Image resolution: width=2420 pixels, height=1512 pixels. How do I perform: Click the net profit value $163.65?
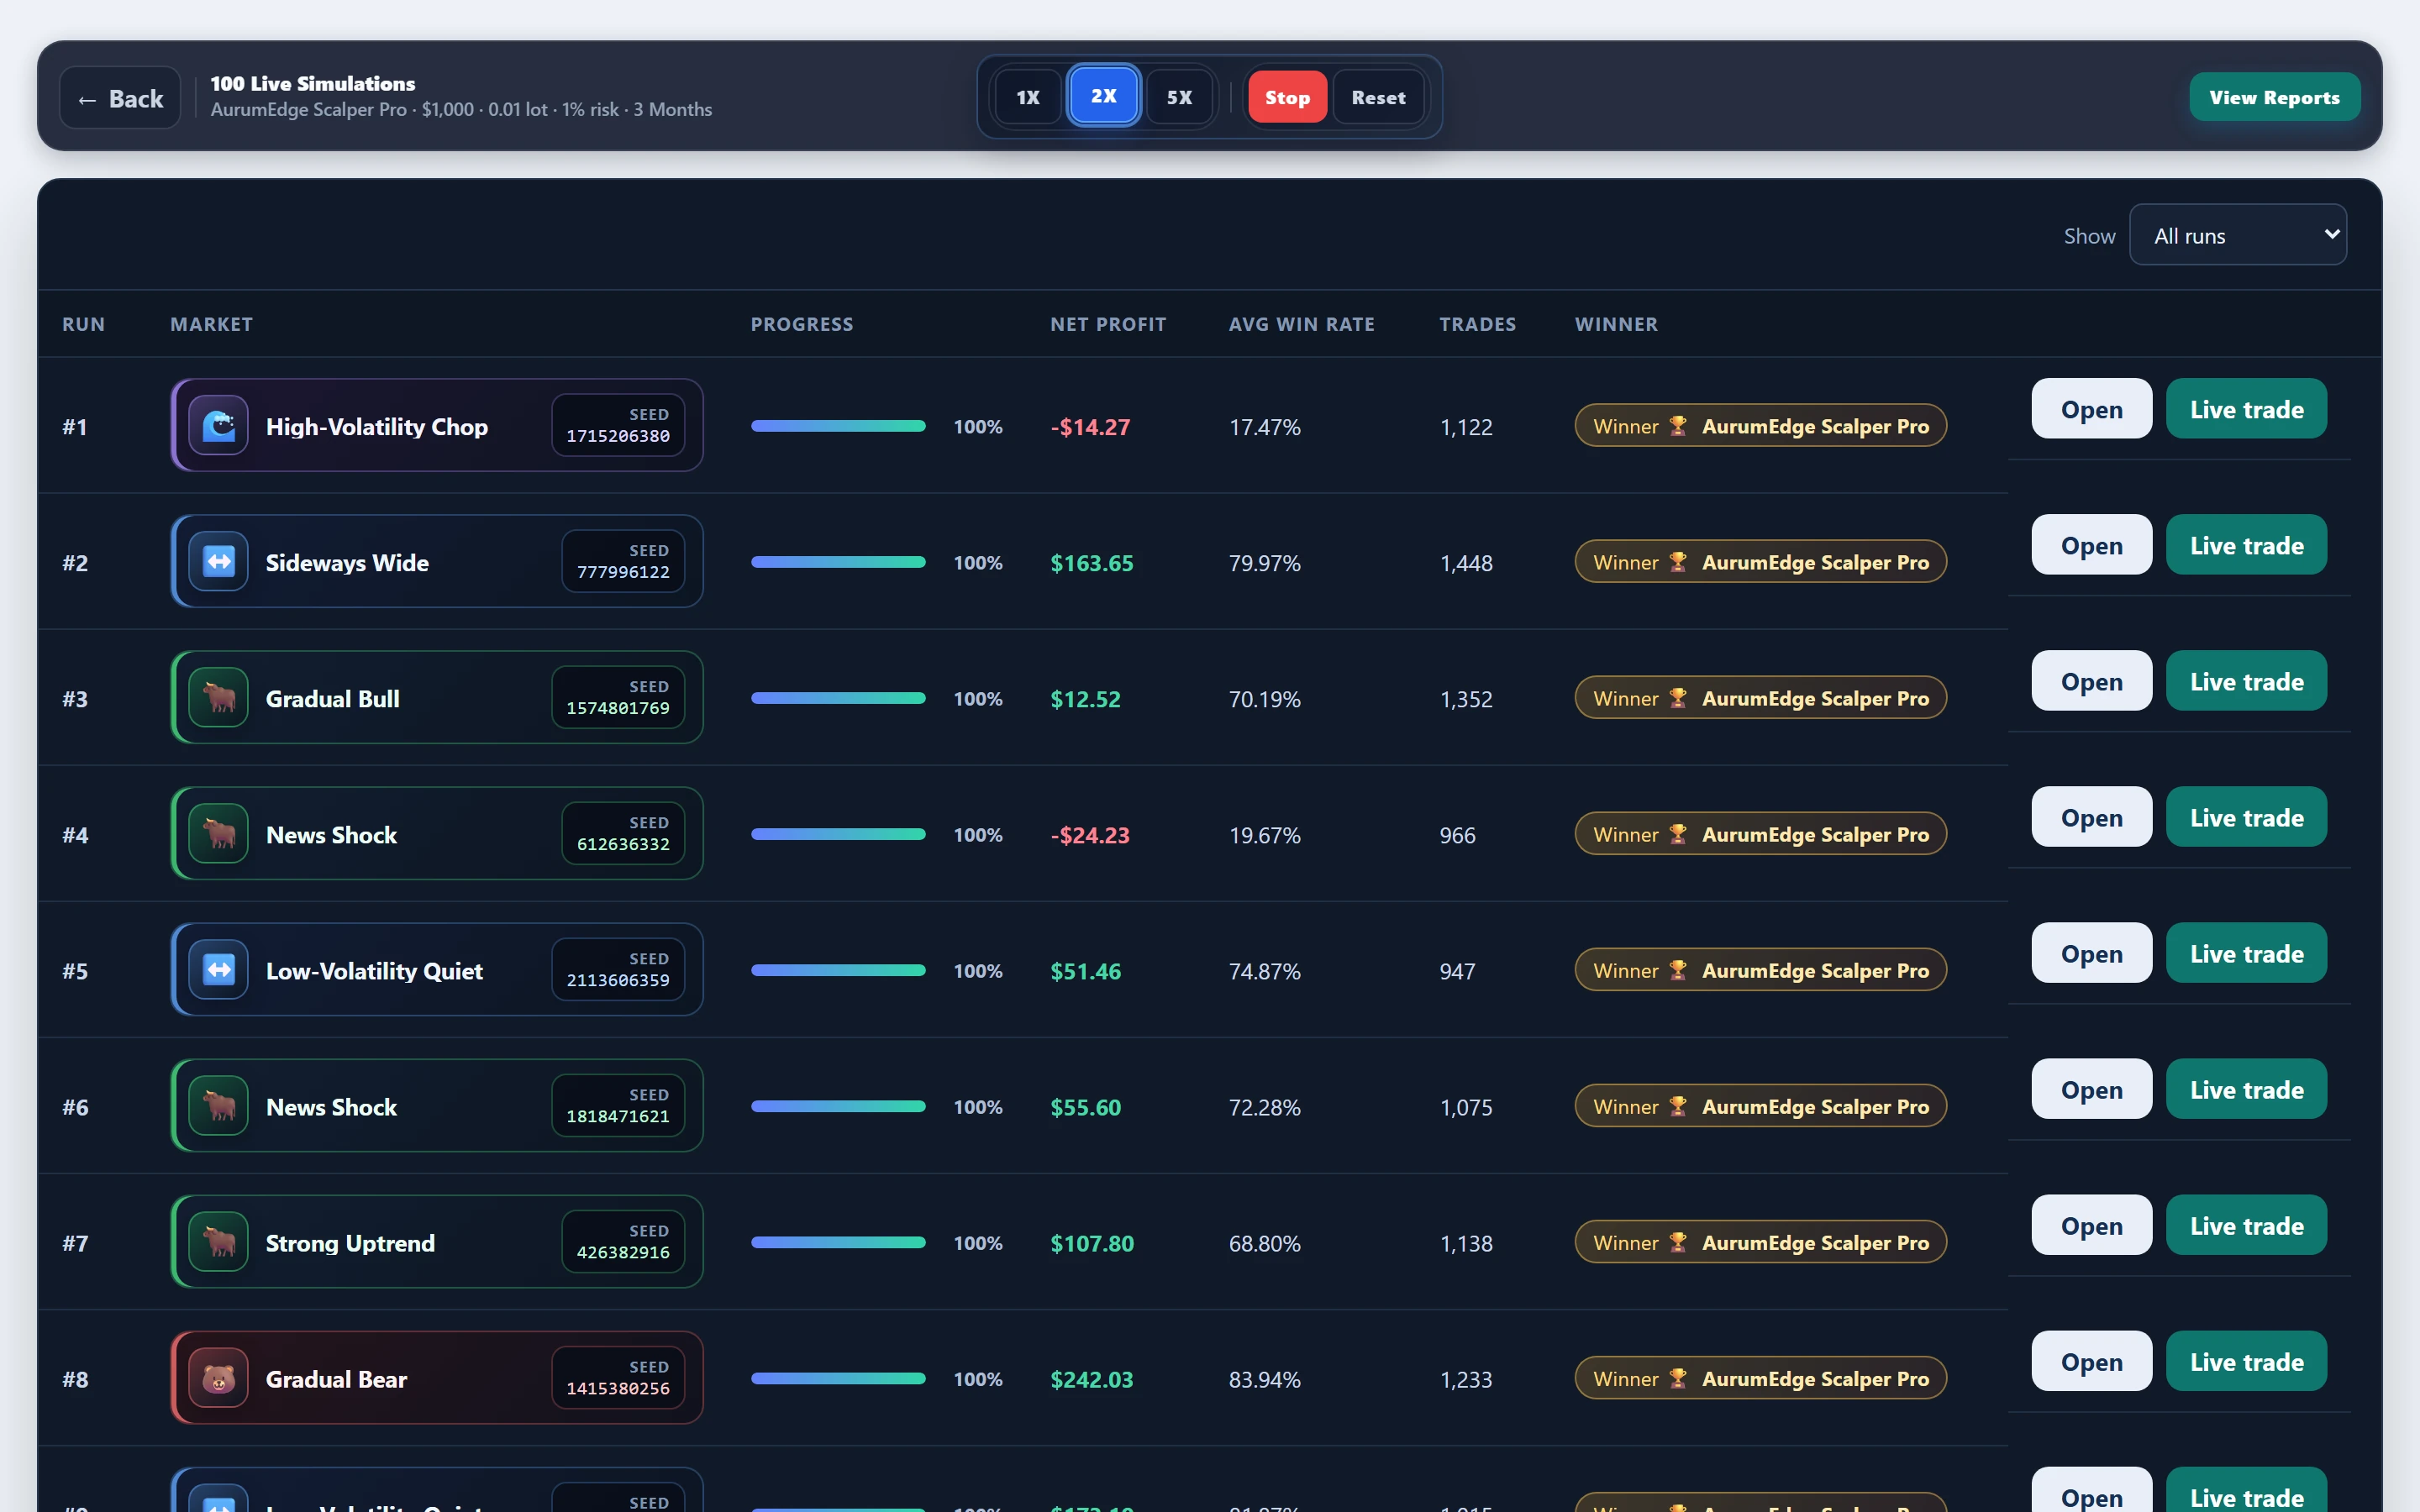pos(1092,563)
